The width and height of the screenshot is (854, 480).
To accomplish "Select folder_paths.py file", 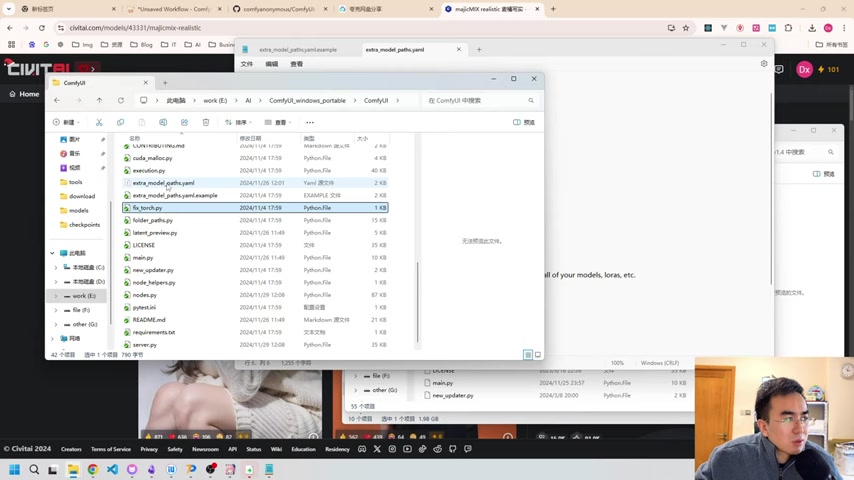I will tap(255, 220).
